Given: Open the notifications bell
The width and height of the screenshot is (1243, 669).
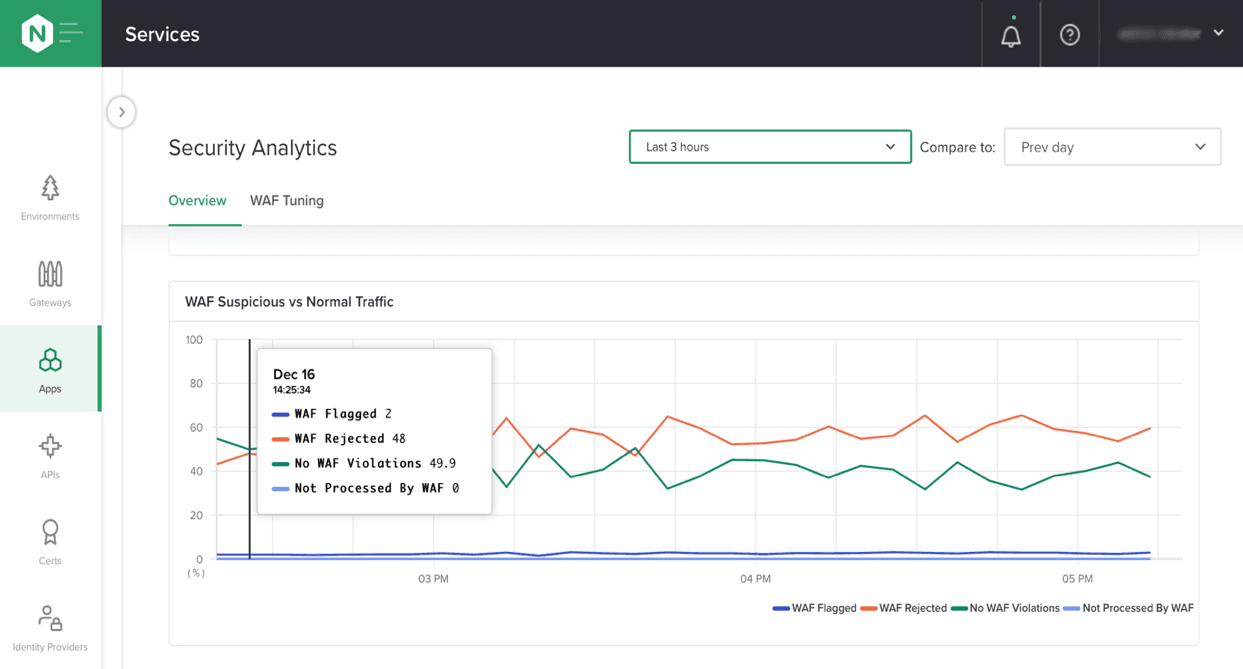Looking at the screenshot, I should pyautogui.click(x=1011, y=35).
